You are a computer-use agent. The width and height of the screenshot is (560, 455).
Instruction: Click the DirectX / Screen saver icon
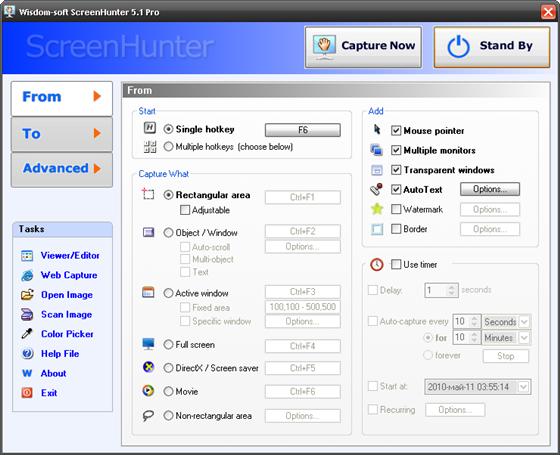[148, 367]
